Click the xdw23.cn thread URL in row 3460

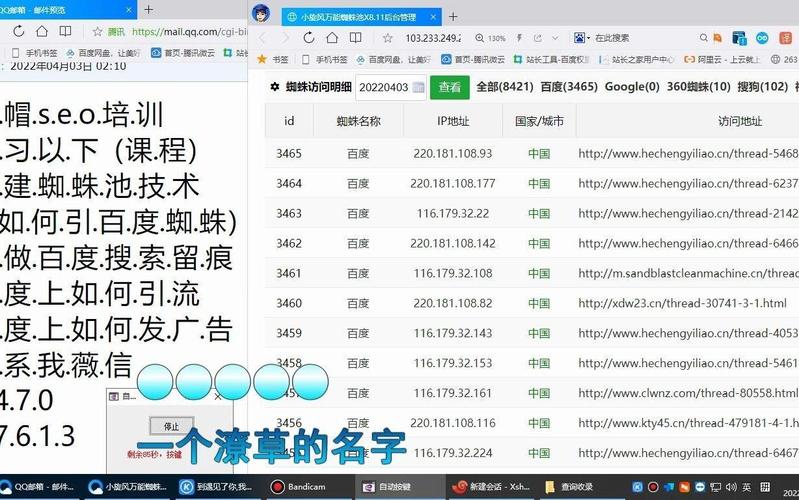coord(682,303)
